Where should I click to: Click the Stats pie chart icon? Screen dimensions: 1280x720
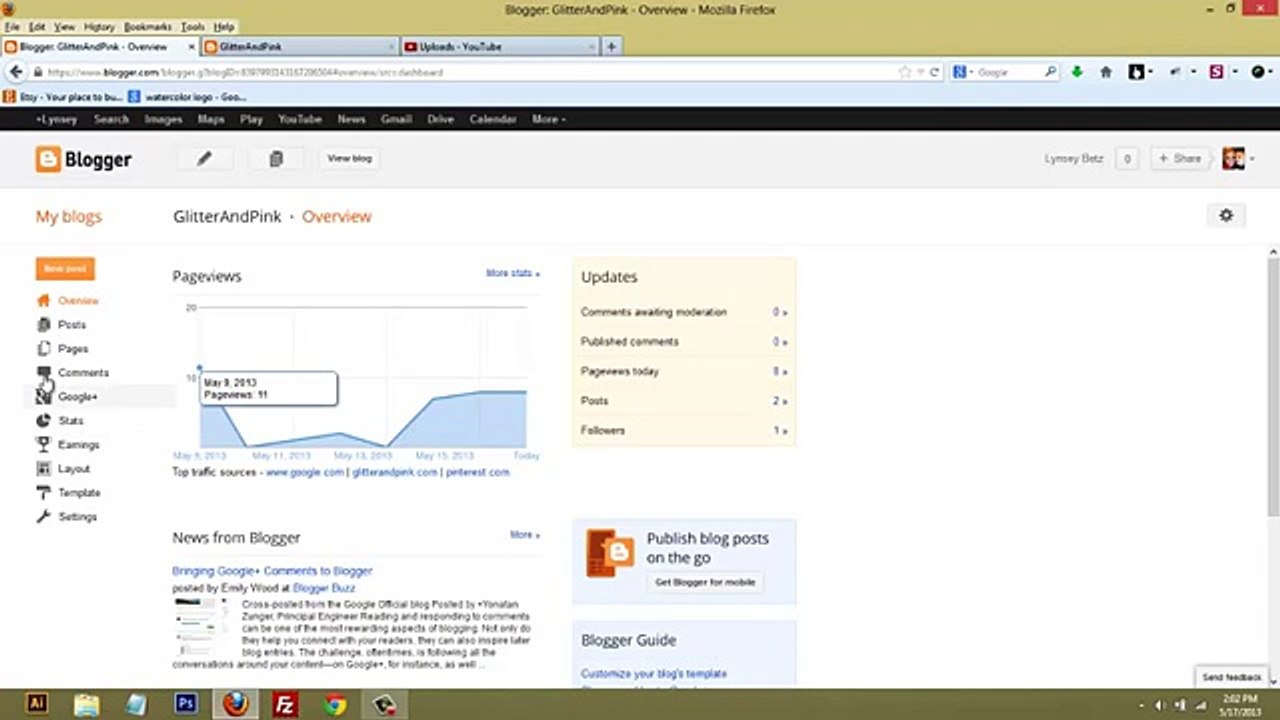43,420
